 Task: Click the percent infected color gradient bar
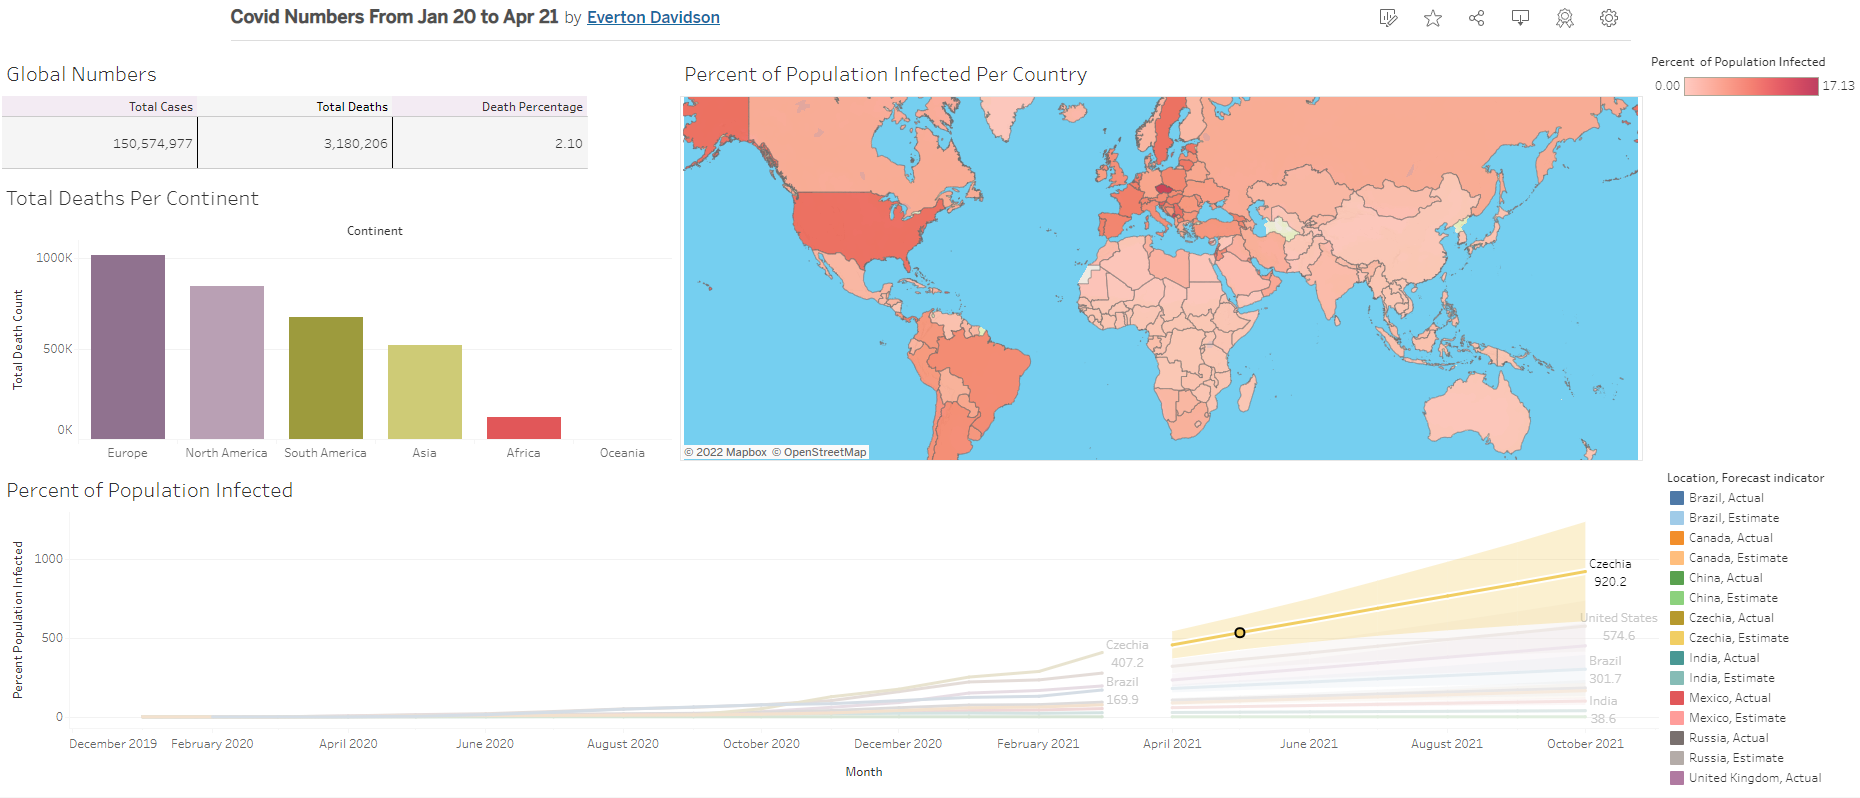click(x=1750, y=87)
